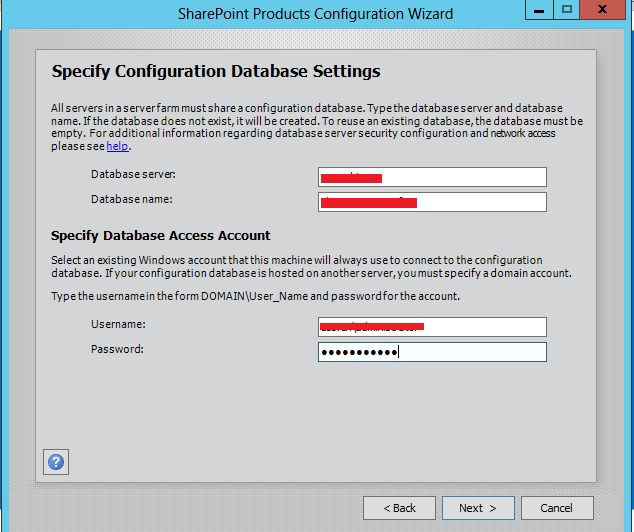The height and width of the screenshot is (532, 634).
Task: Close the wizard with red X
Action: (x=602, y=10)
